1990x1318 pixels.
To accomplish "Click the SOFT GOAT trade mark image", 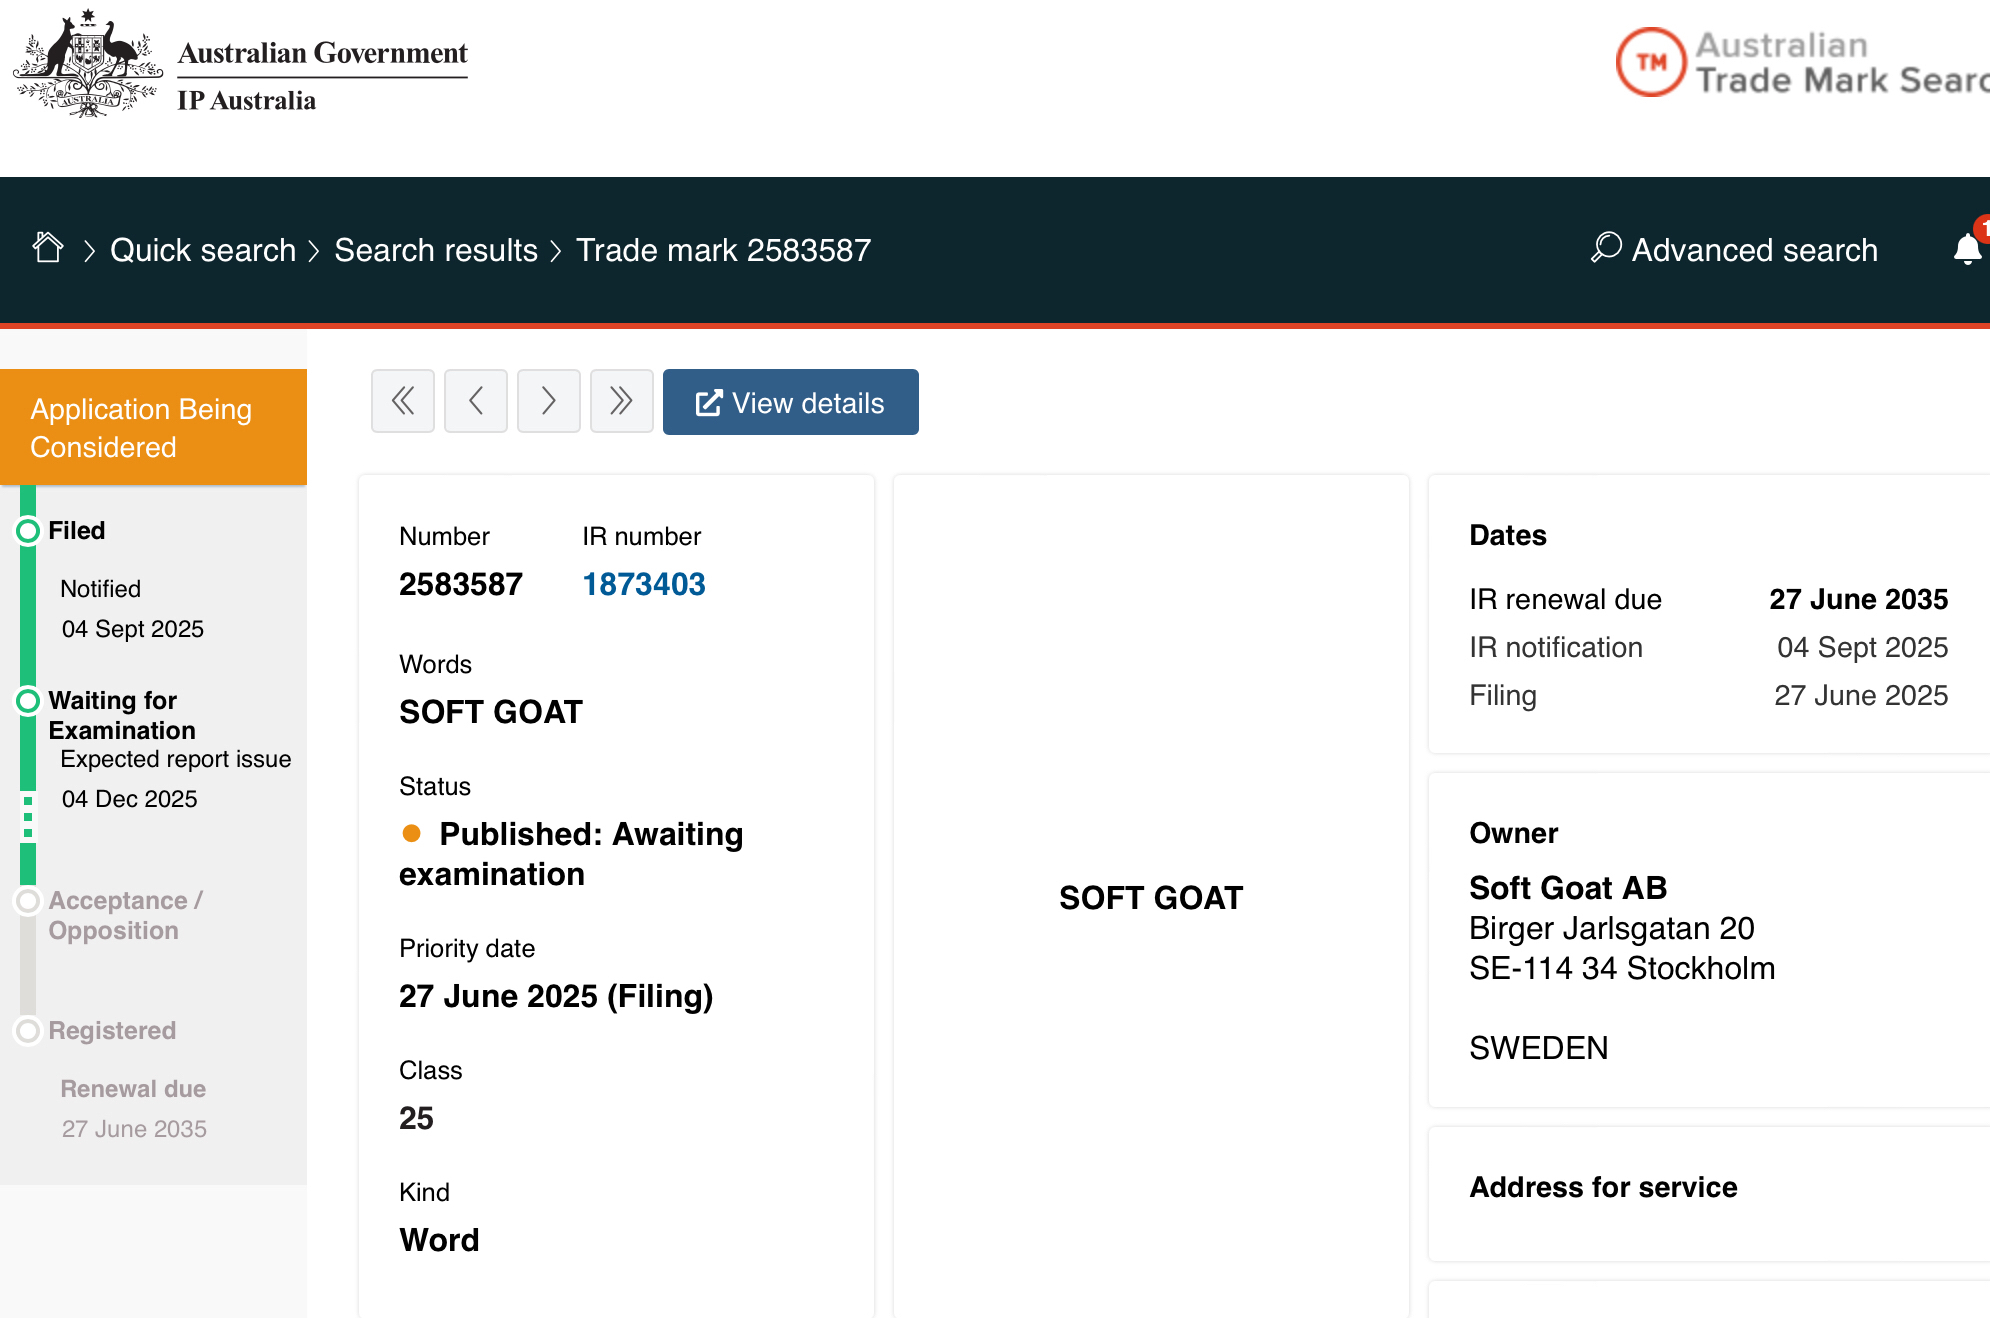I will click(x=1150, y=898).
